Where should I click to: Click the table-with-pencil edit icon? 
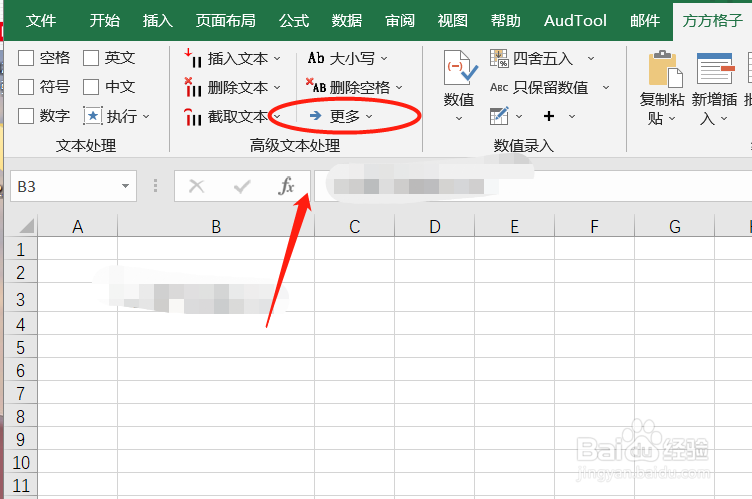pos(499,116)
